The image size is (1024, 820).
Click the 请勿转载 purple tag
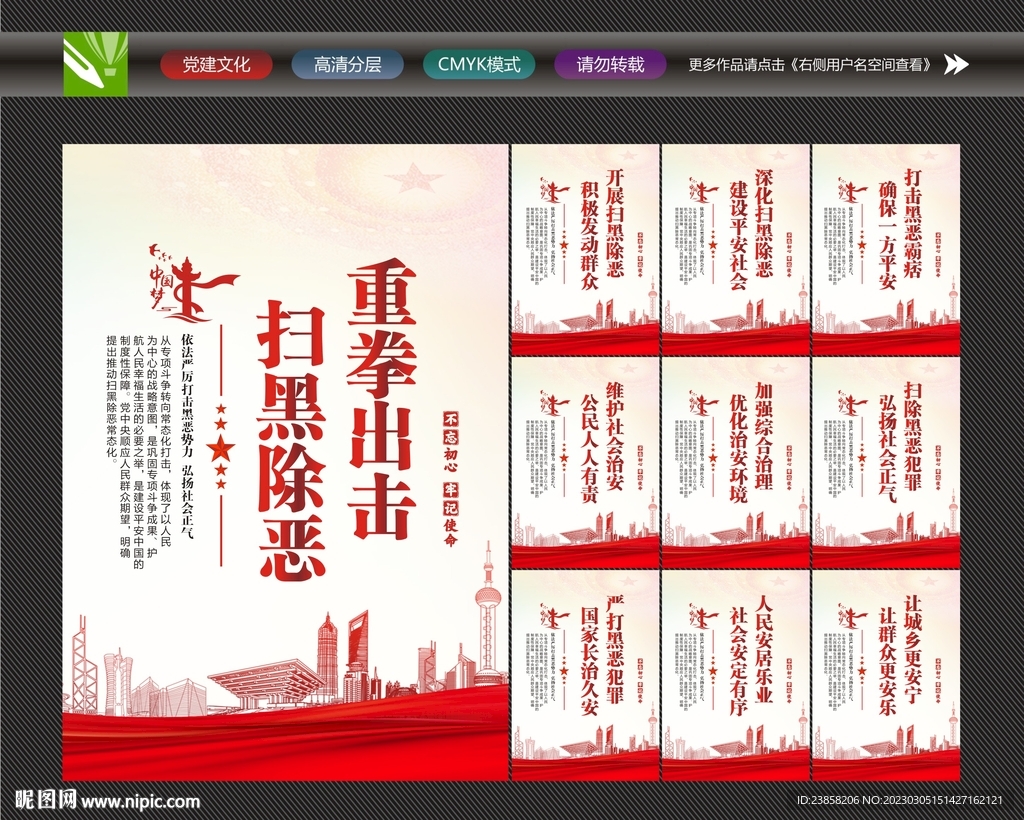tap(611, 64)
